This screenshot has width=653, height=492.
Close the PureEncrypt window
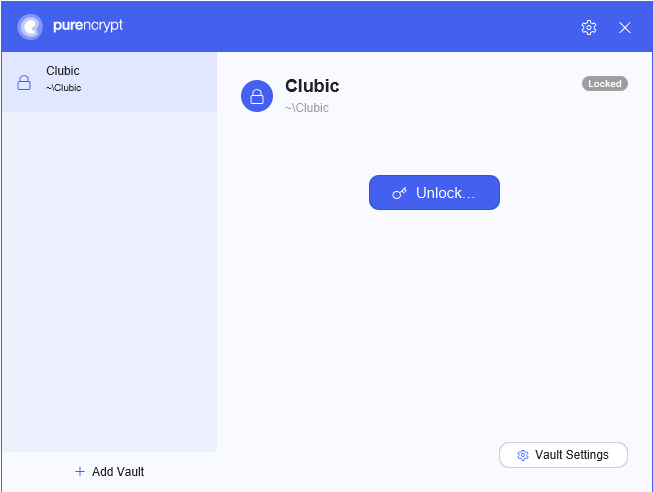tap(624, 27)
